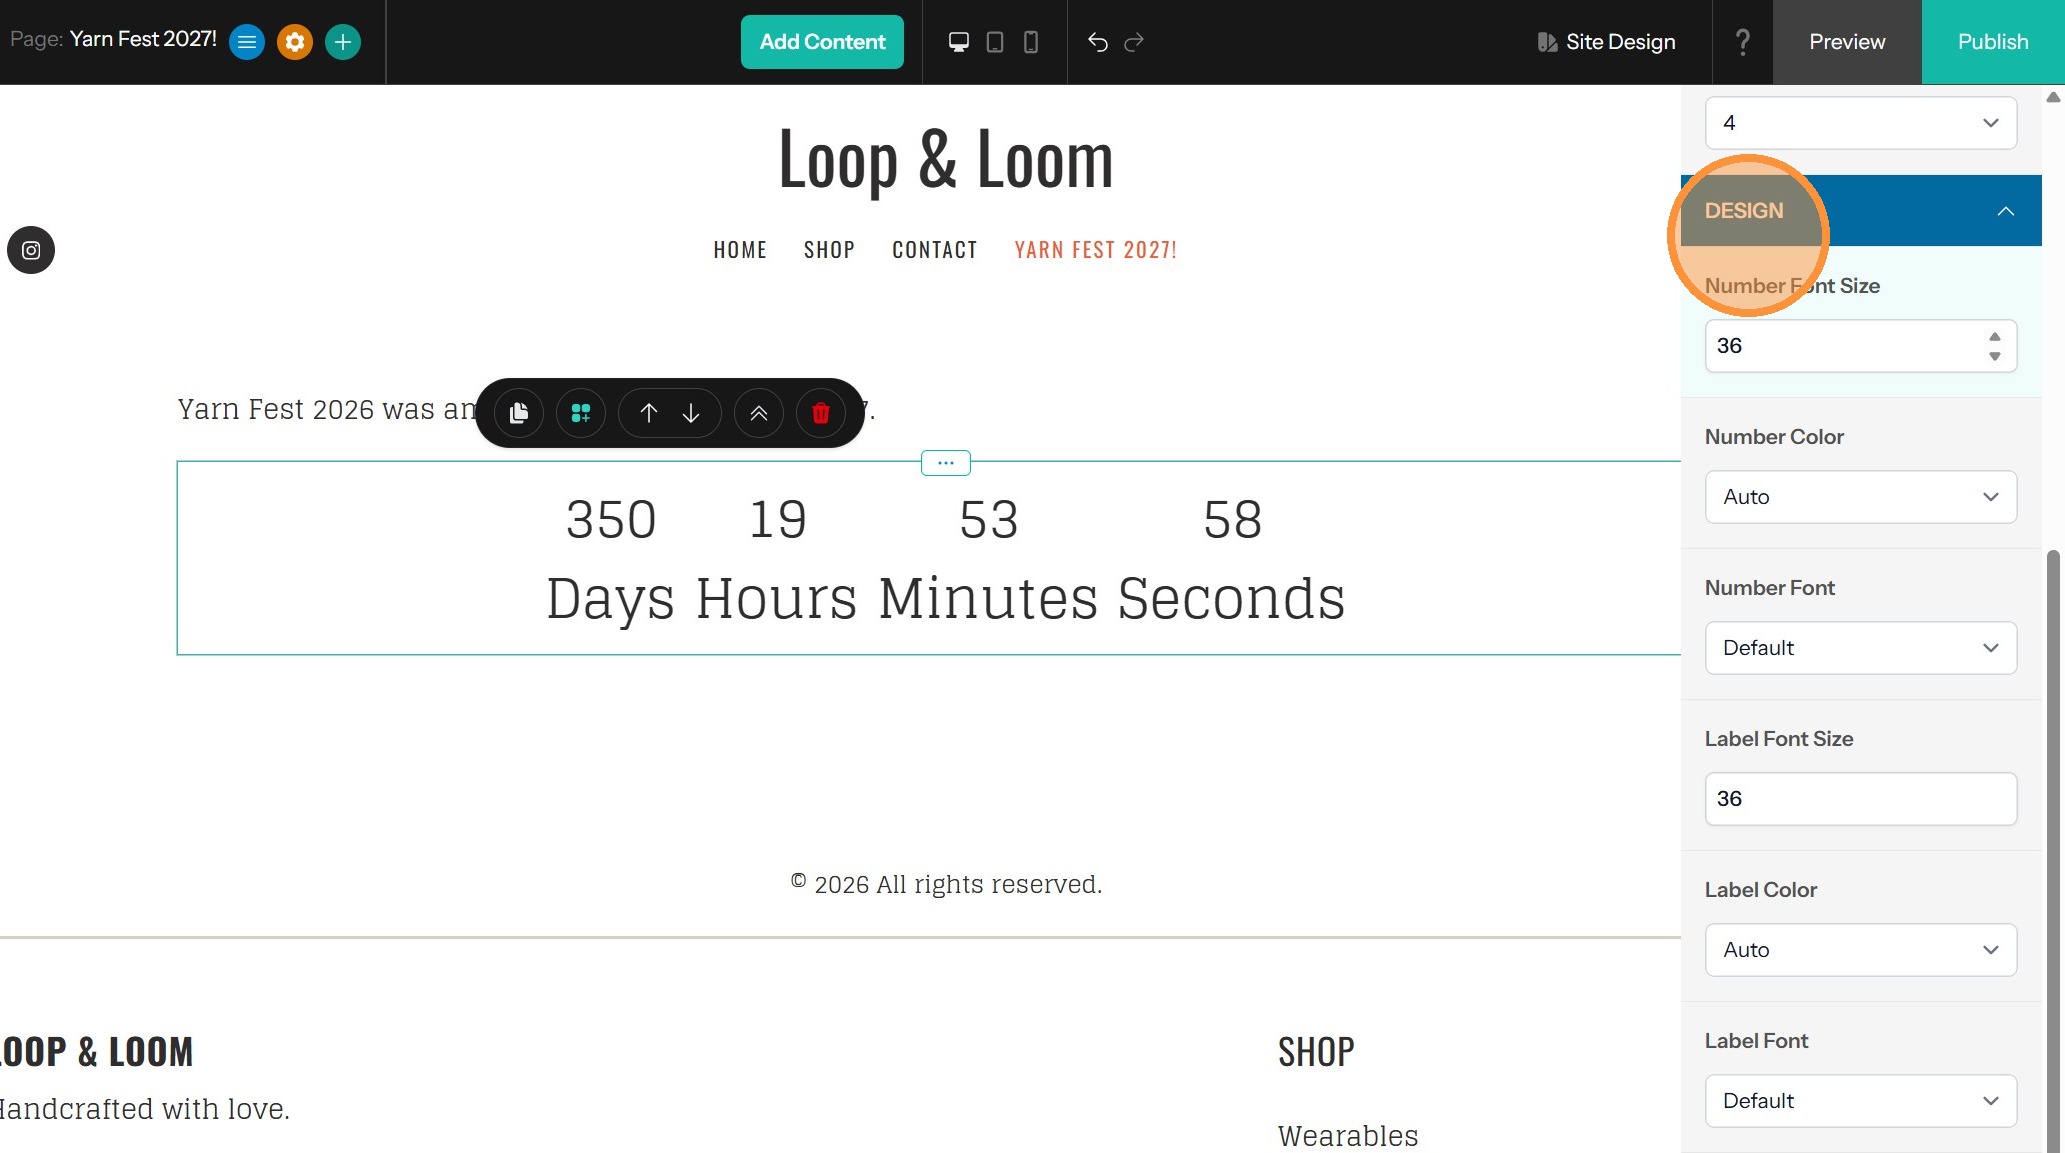Open the Number Font dropdown
Screen dimensions: 2065x1153
1860,648
